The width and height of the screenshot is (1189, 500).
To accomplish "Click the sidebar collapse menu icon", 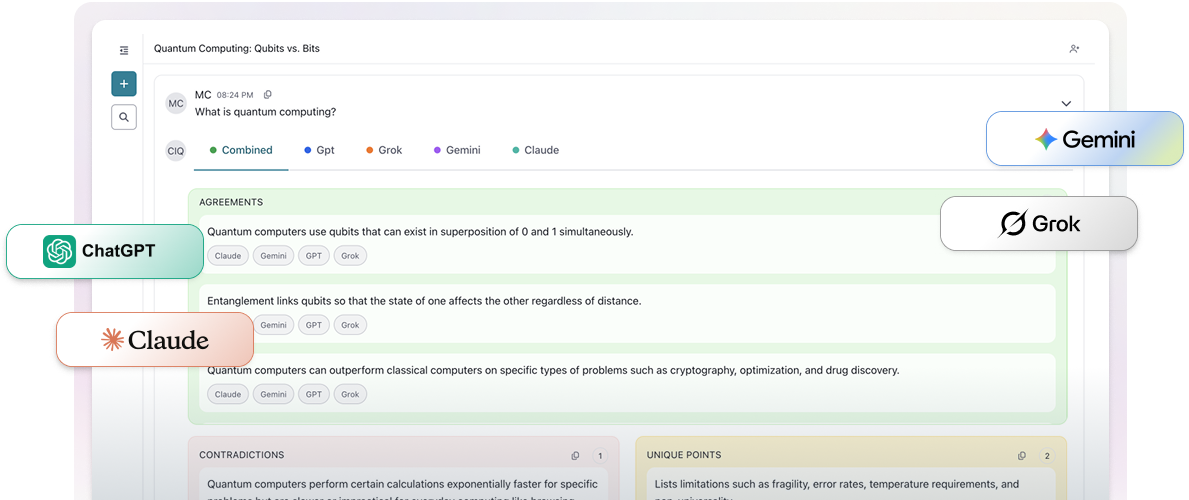I will pos(124,50).
